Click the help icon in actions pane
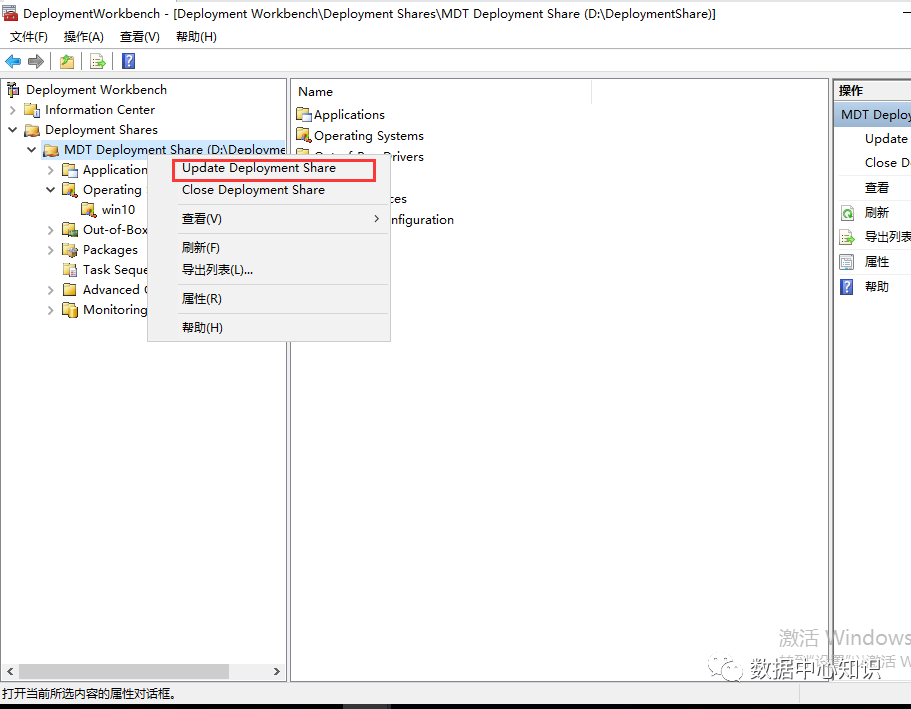The width and height of the screenshot is (911, 709). coord(847,287)
